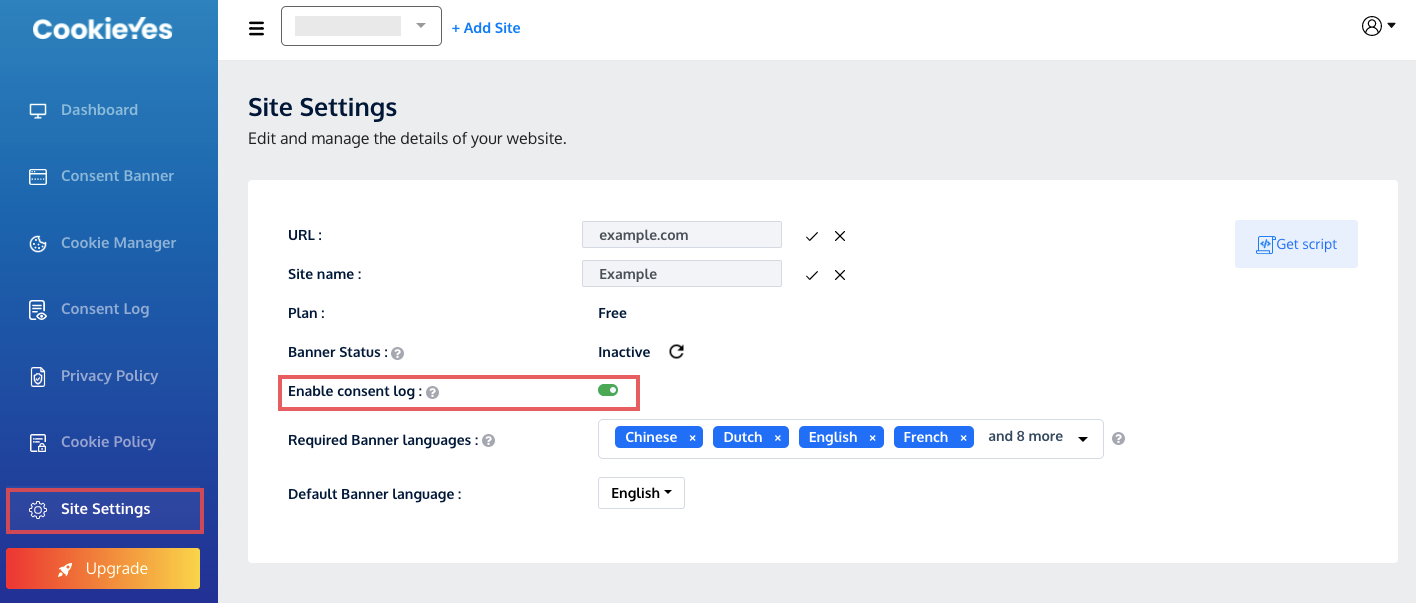Go to Consent Banner in sidebar
The width and height of the screenshot is (1416, 603).
[117, 176]
